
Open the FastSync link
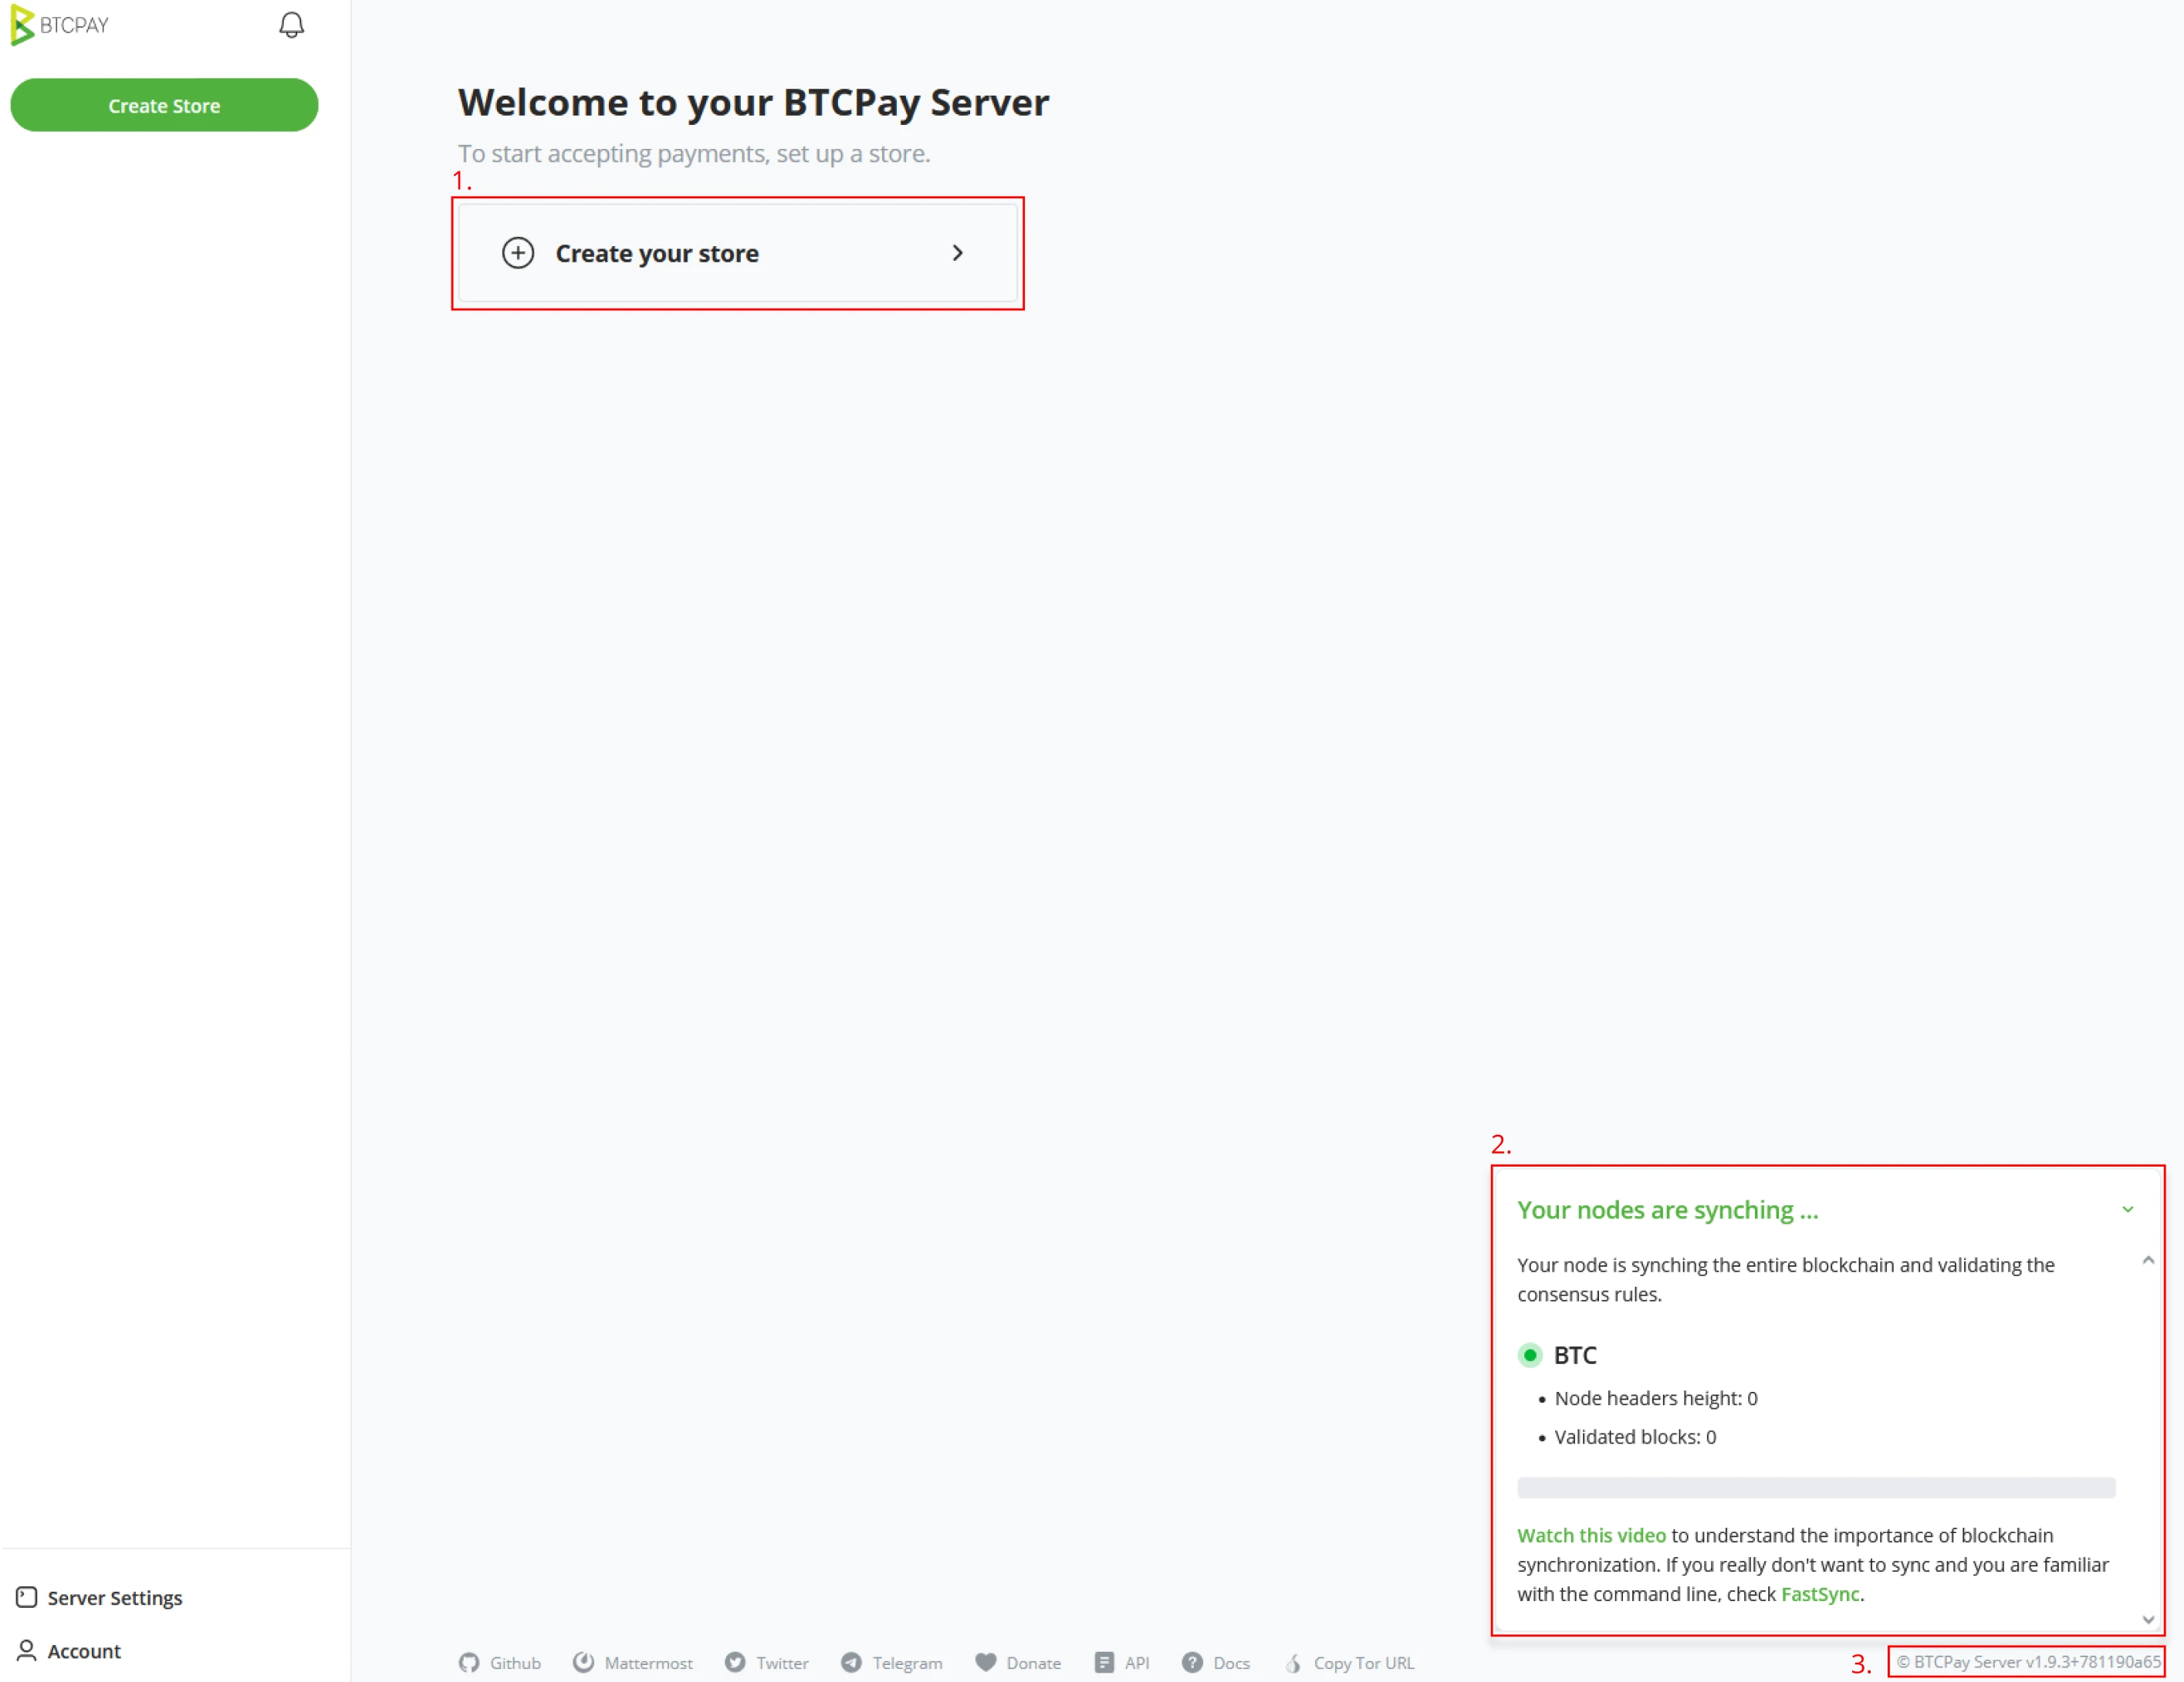(x=1820, y=1594)
